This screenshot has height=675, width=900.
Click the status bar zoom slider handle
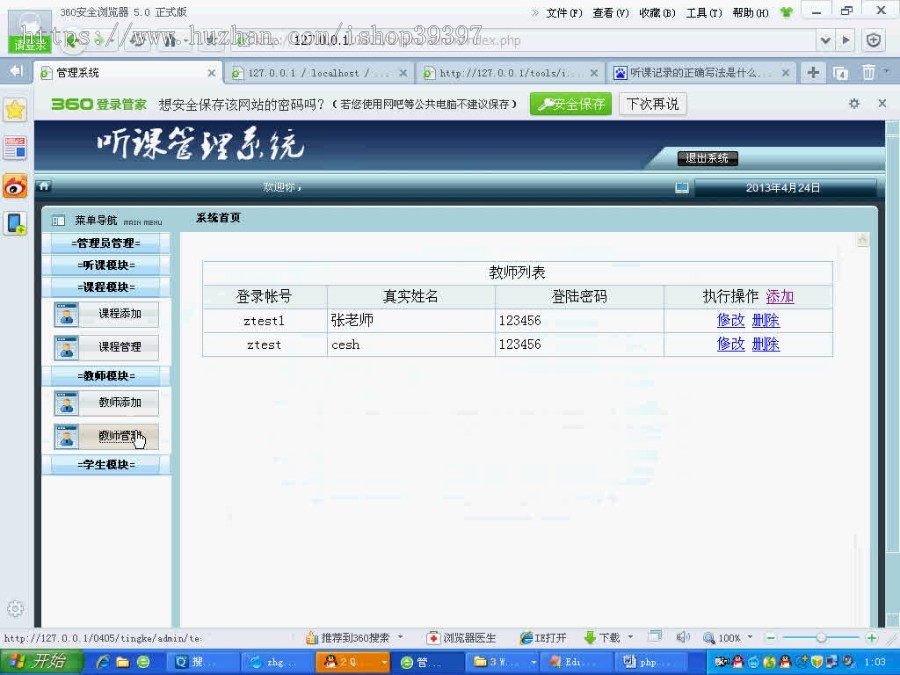pos(821,638)
